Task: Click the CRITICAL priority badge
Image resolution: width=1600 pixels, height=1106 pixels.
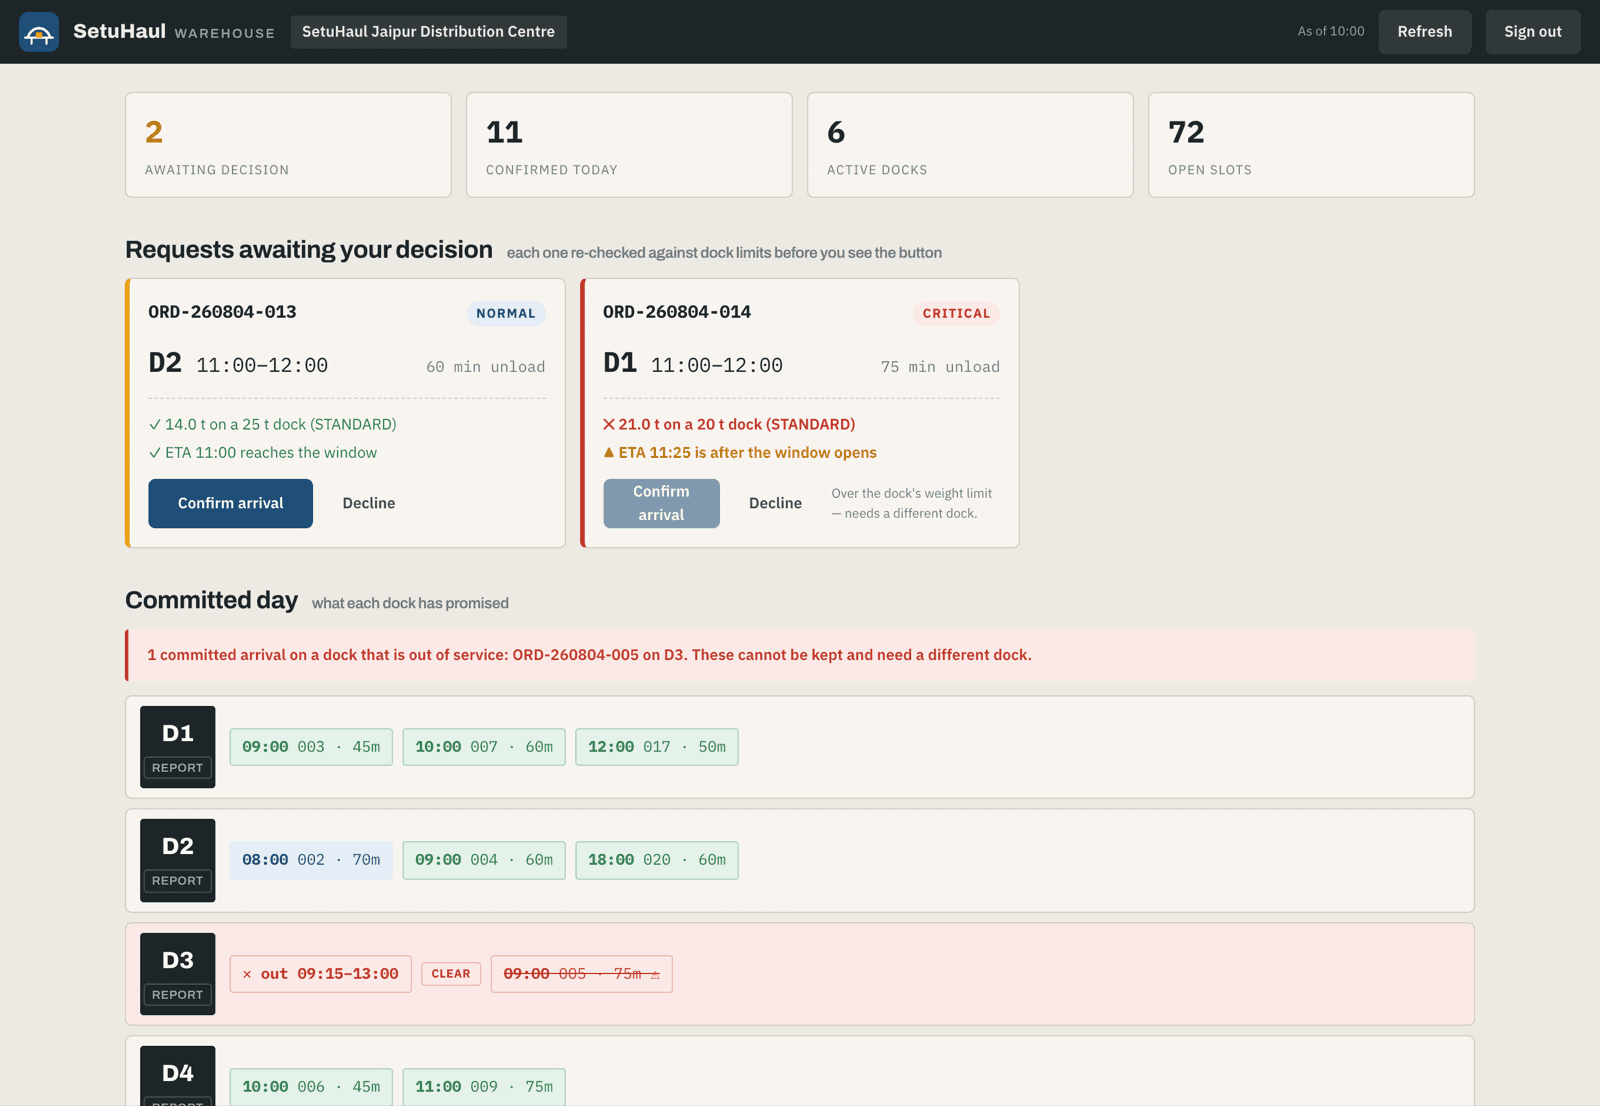Action: click(956, 313)
